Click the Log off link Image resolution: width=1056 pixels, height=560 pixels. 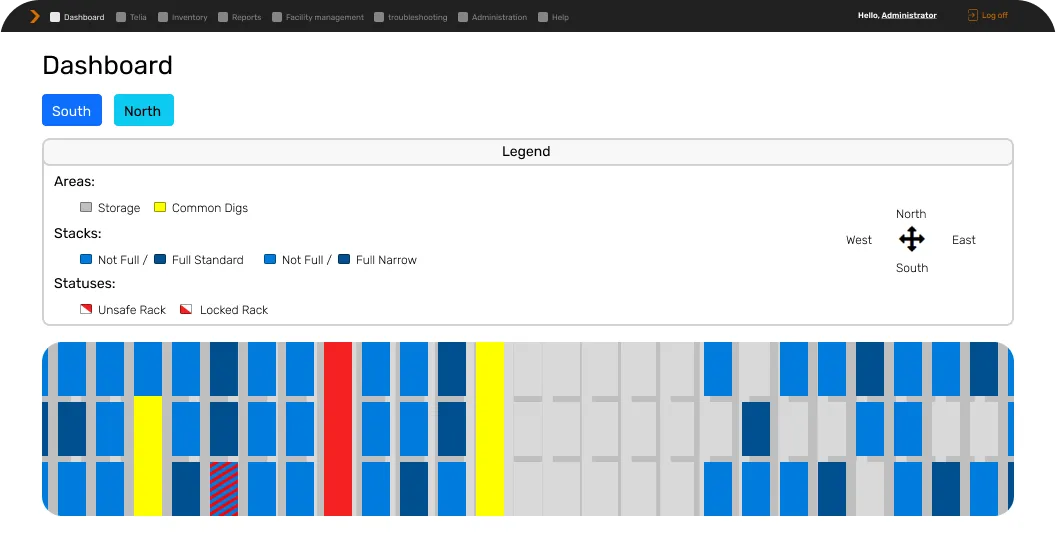(x=995, y=16)
